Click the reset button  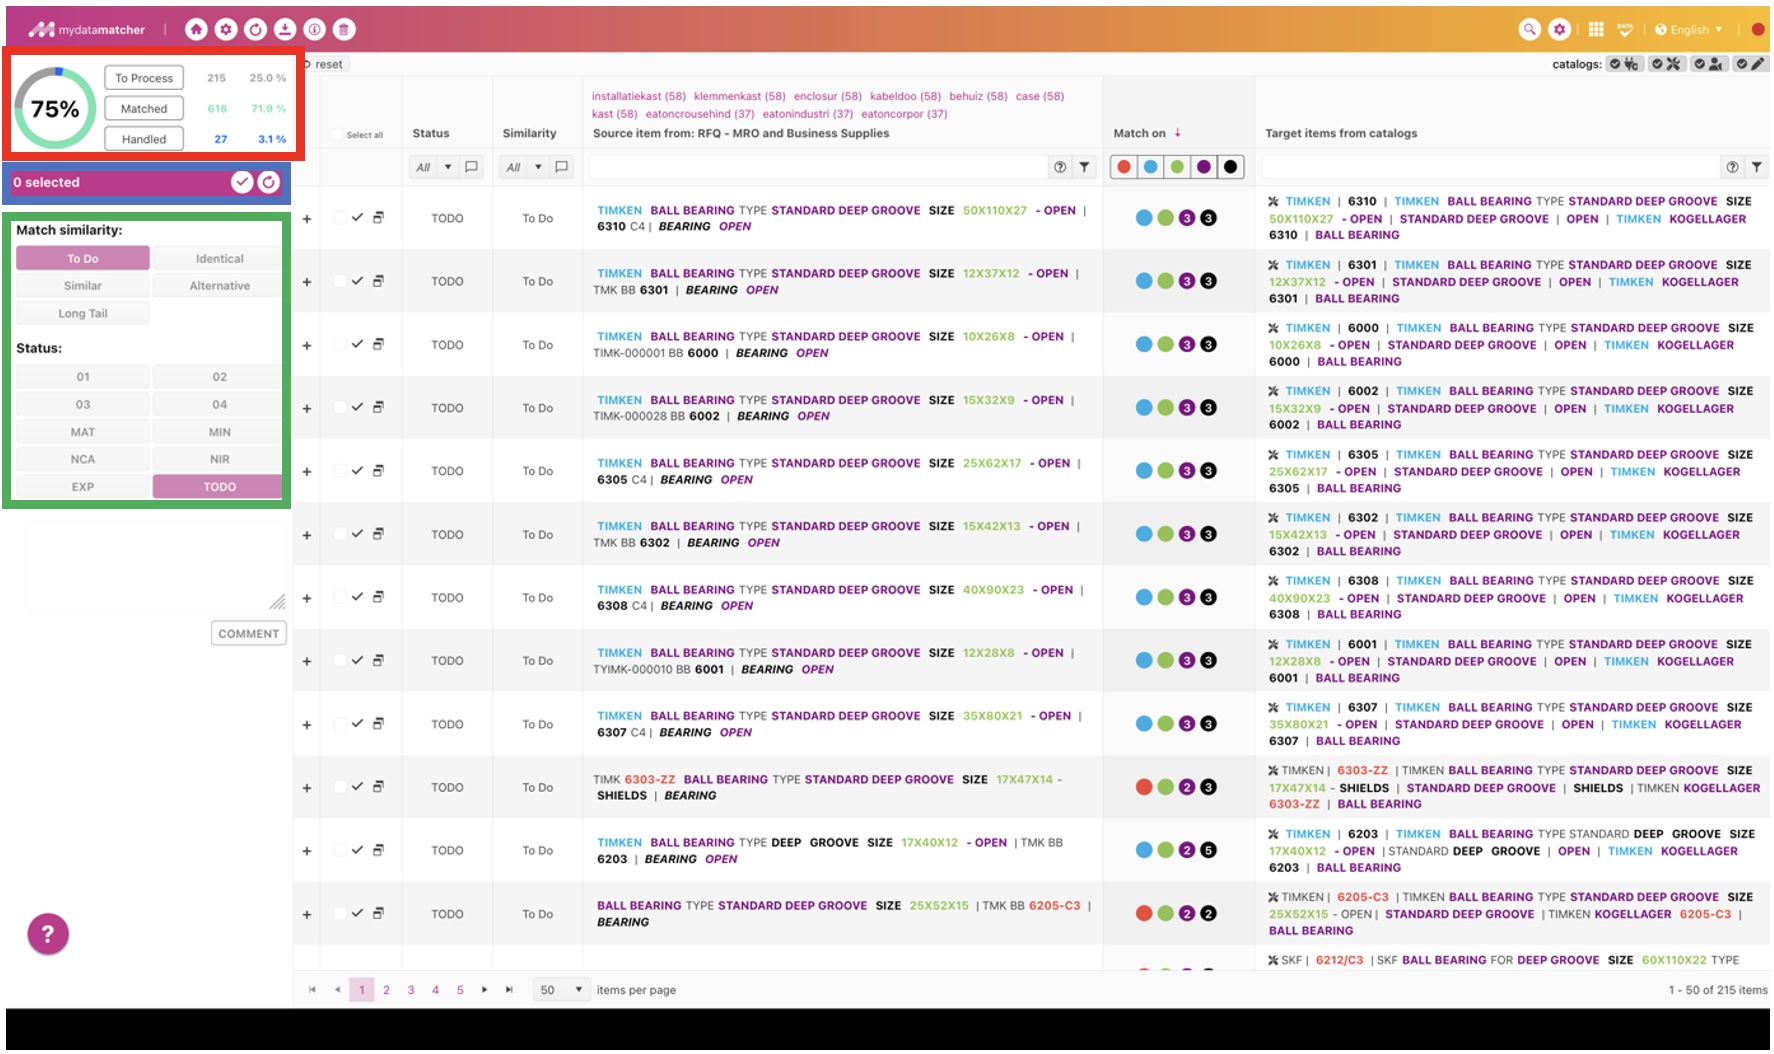325,64
